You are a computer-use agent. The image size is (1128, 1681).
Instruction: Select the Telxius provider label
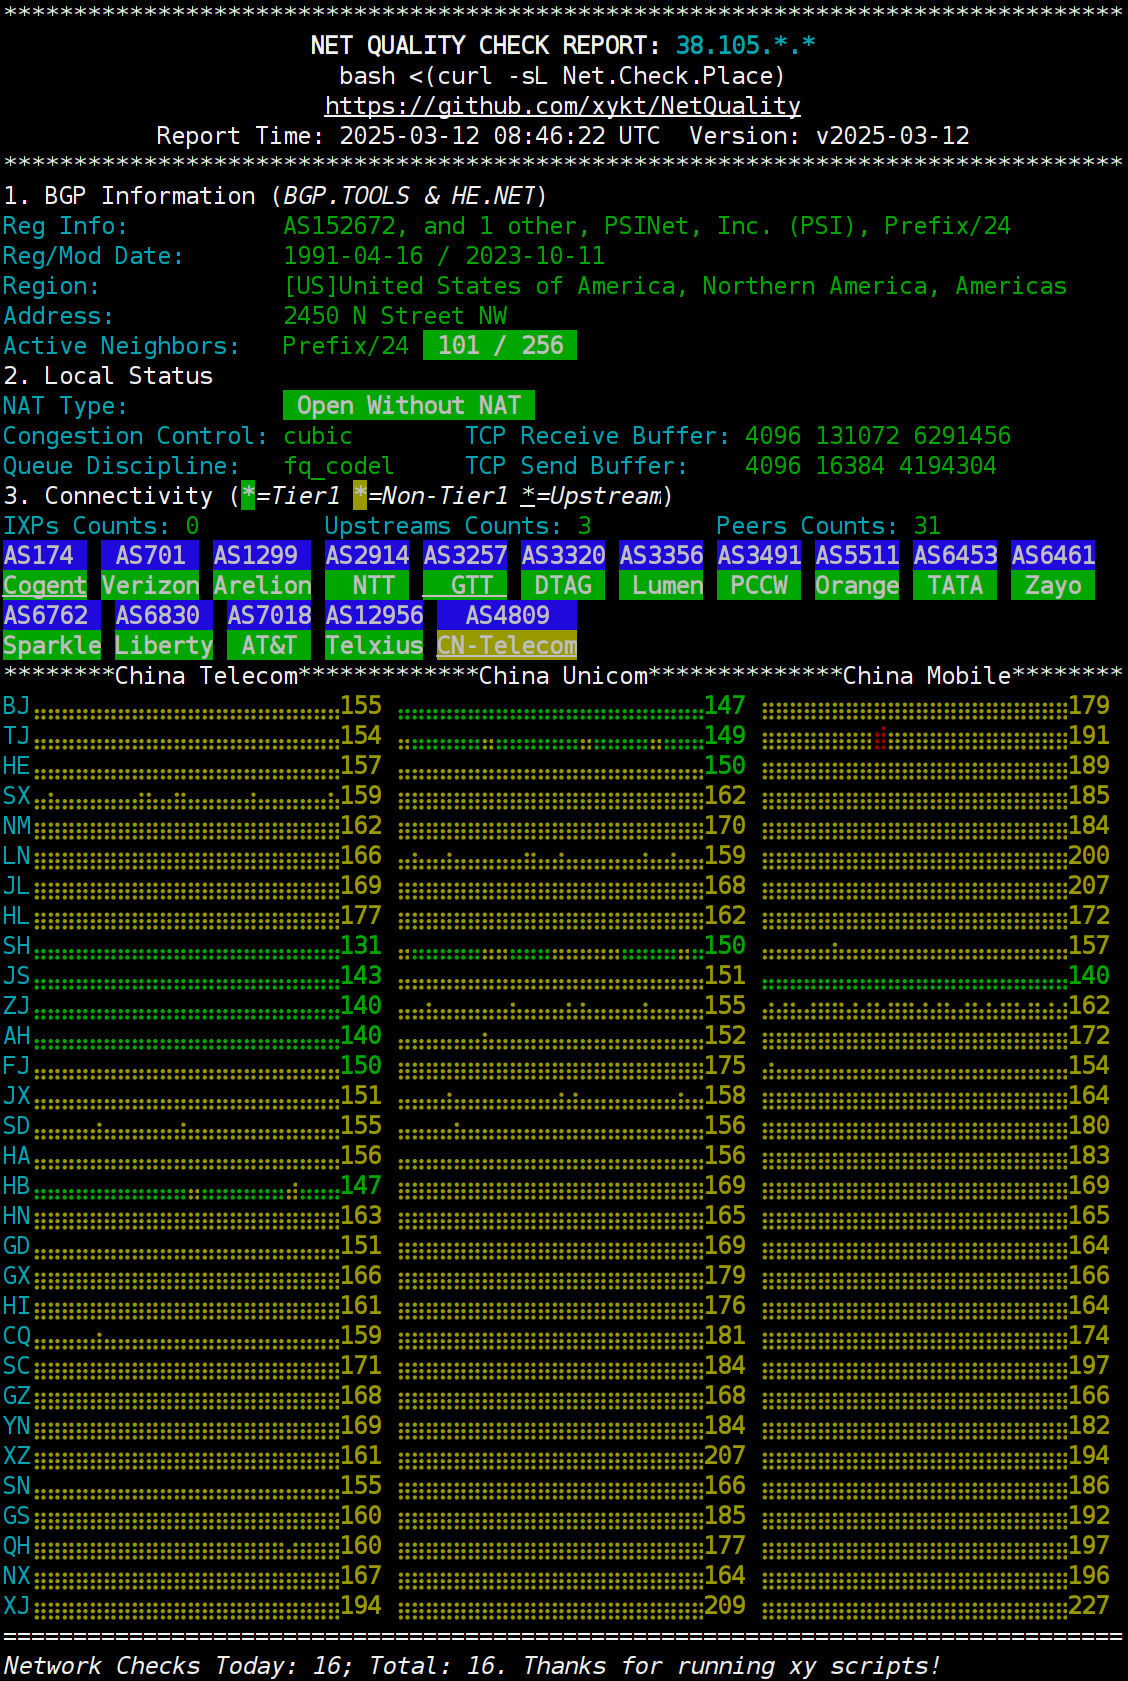(x=373, y=646)
